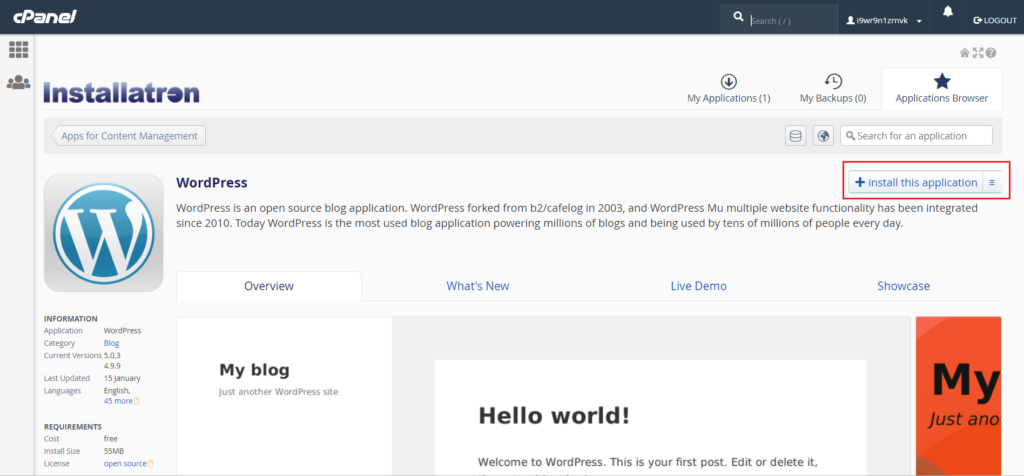1024x476 pixels.
Task: Click the small home icon above tabs
Action: point(965,53)
